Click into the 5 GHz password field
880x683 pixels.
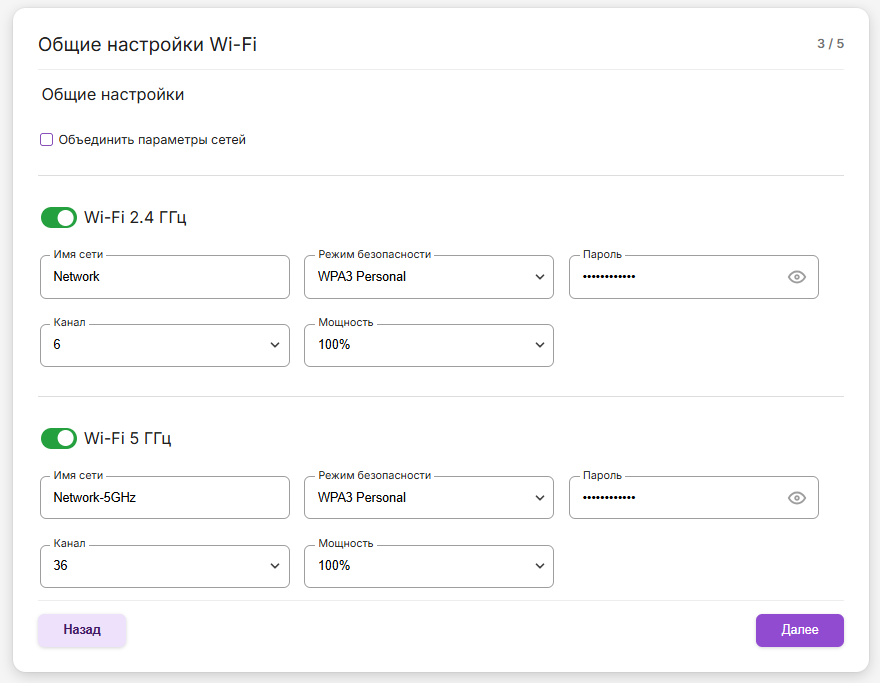coord(676,498)
